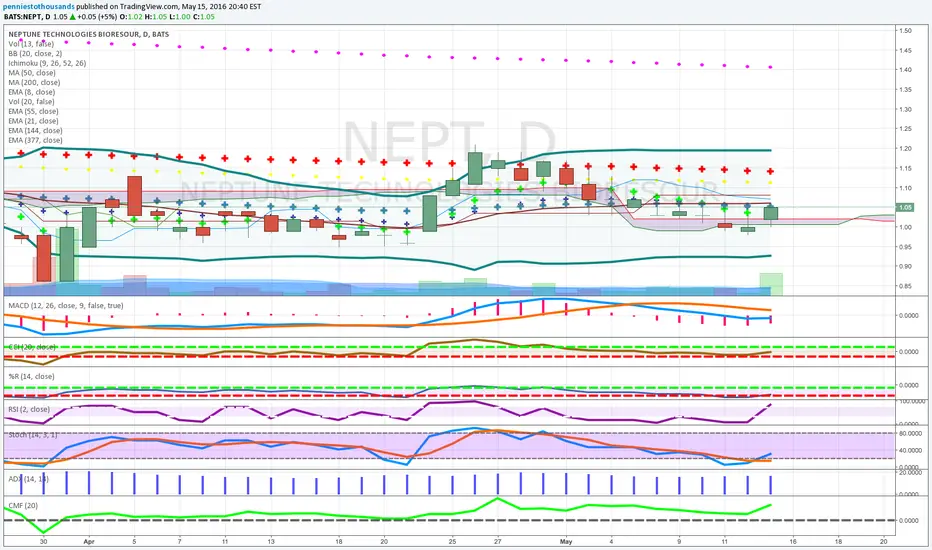The width and height of the screenshot is (932, 550).
Task: Click the BATS:NEPT, D symbol header text
Action: point(27,17)
